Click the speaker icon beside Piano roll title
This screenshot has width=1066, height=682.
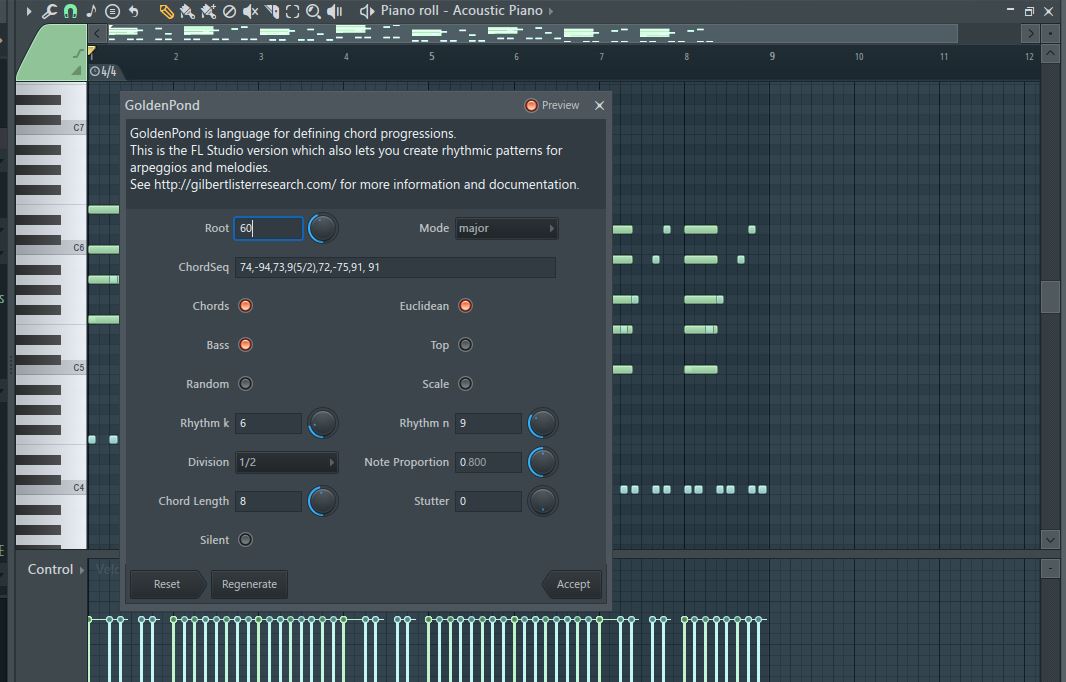coord(366,11)
